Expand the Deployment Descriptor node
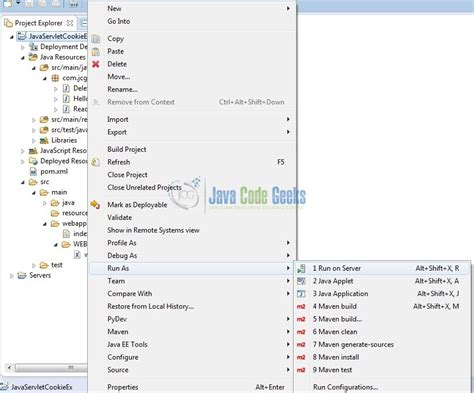Screen dimensions: 474x393 point(23,47)
